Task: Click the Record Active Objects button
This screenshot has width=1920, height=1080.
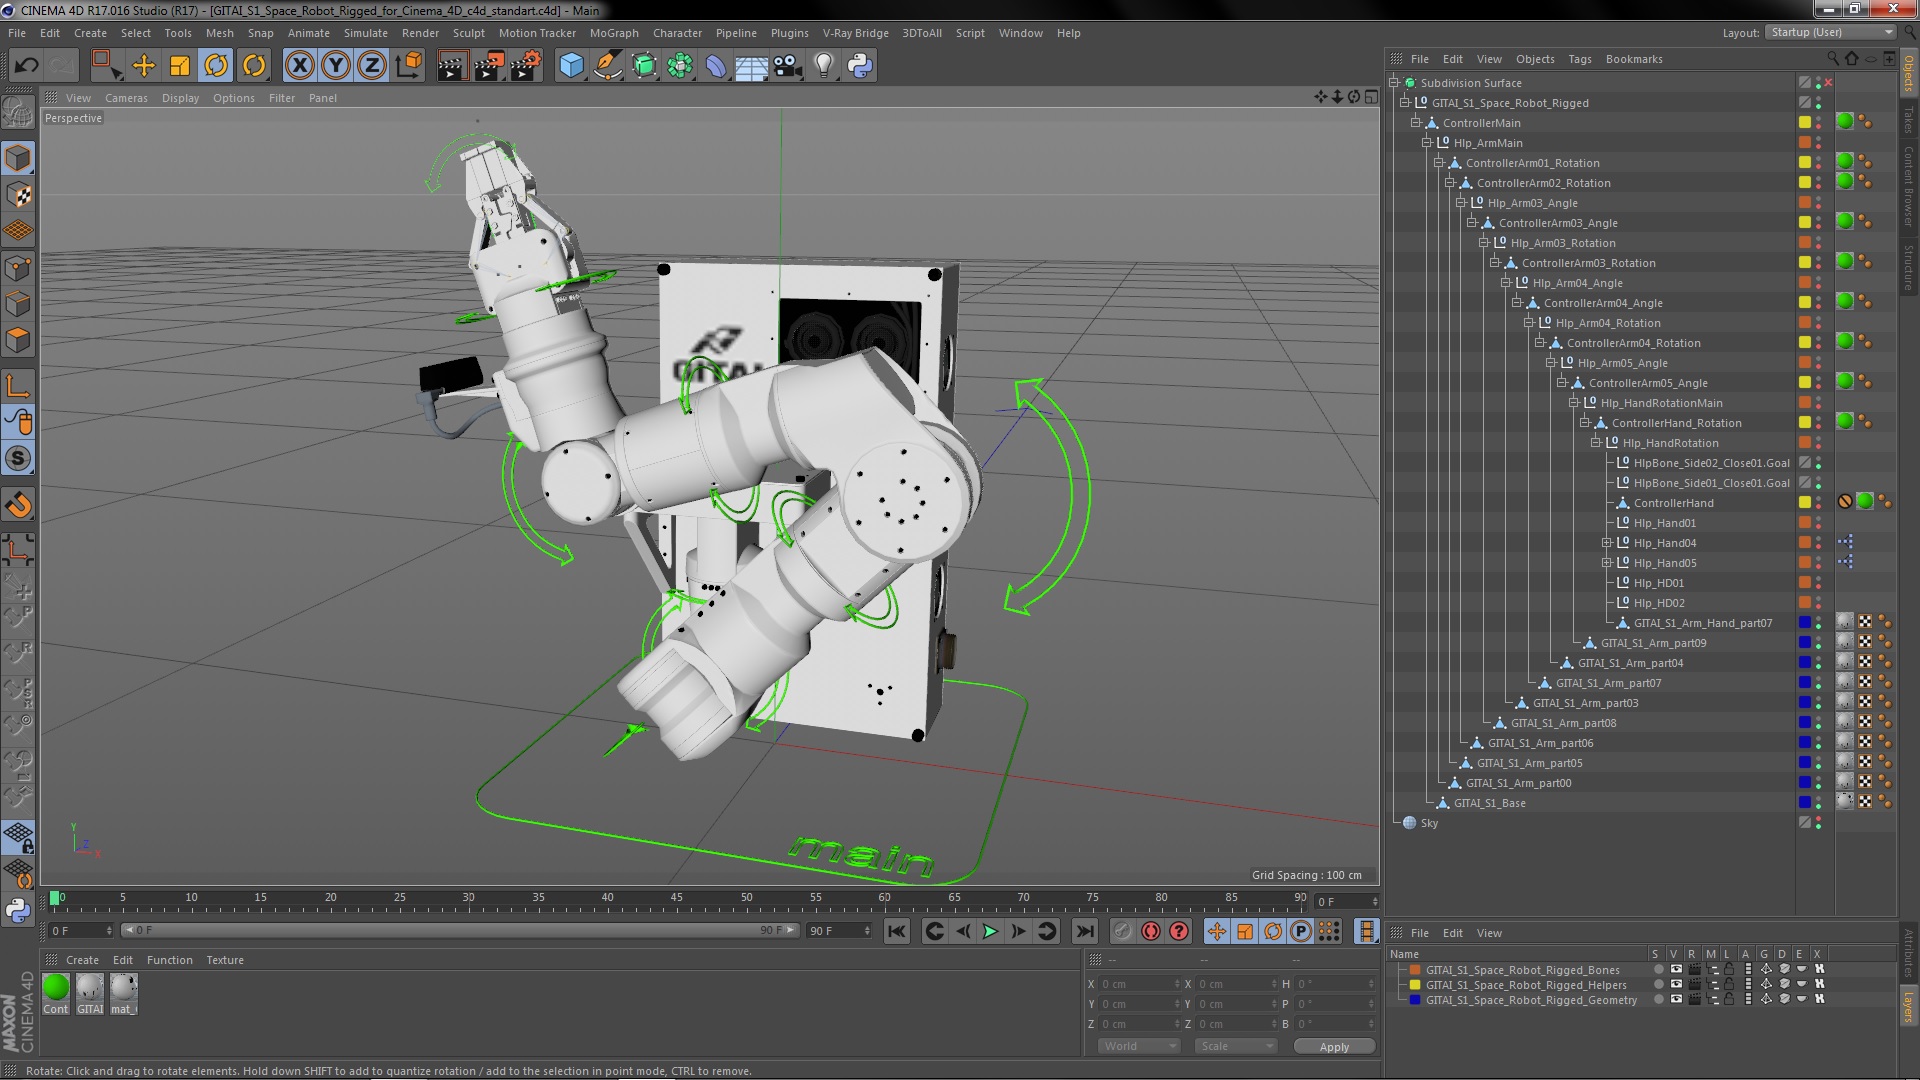Action: [1123, 931]
